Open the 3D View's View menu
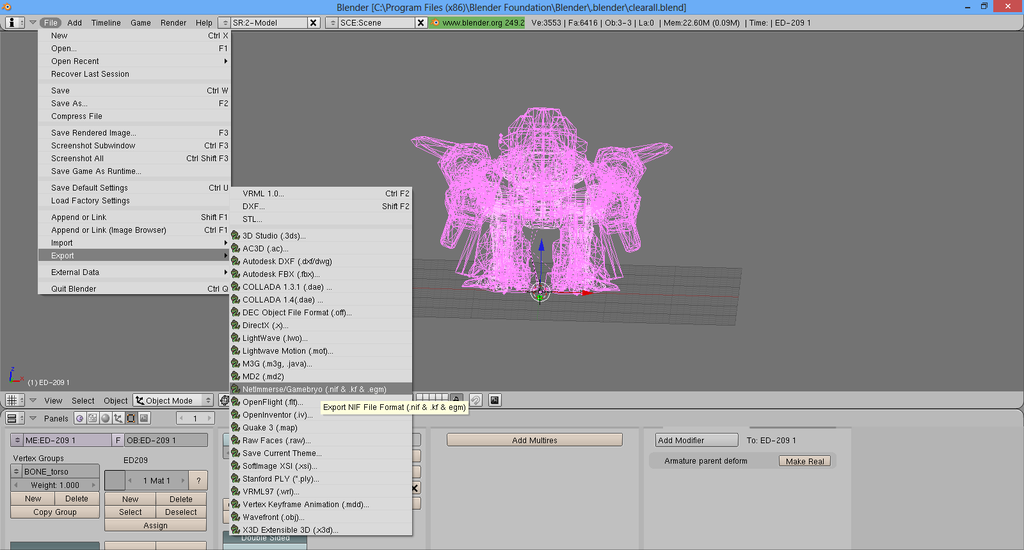This screenshot has height=550, width=1024. (x=53, y=400)
